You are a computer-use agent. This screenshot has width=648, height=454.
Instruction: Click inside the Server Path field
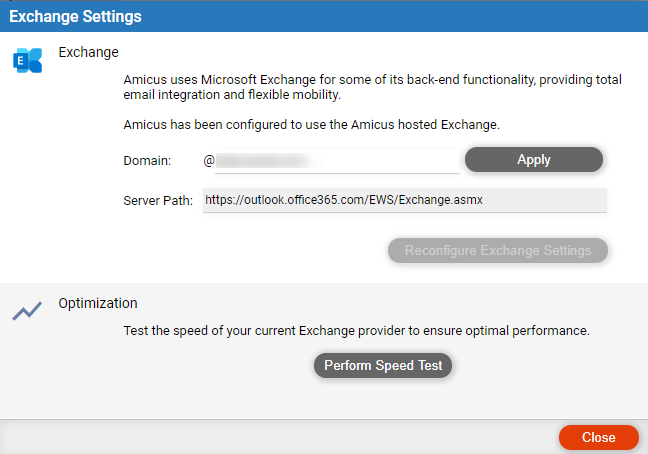pyautogui.click(x=405, y=200)
